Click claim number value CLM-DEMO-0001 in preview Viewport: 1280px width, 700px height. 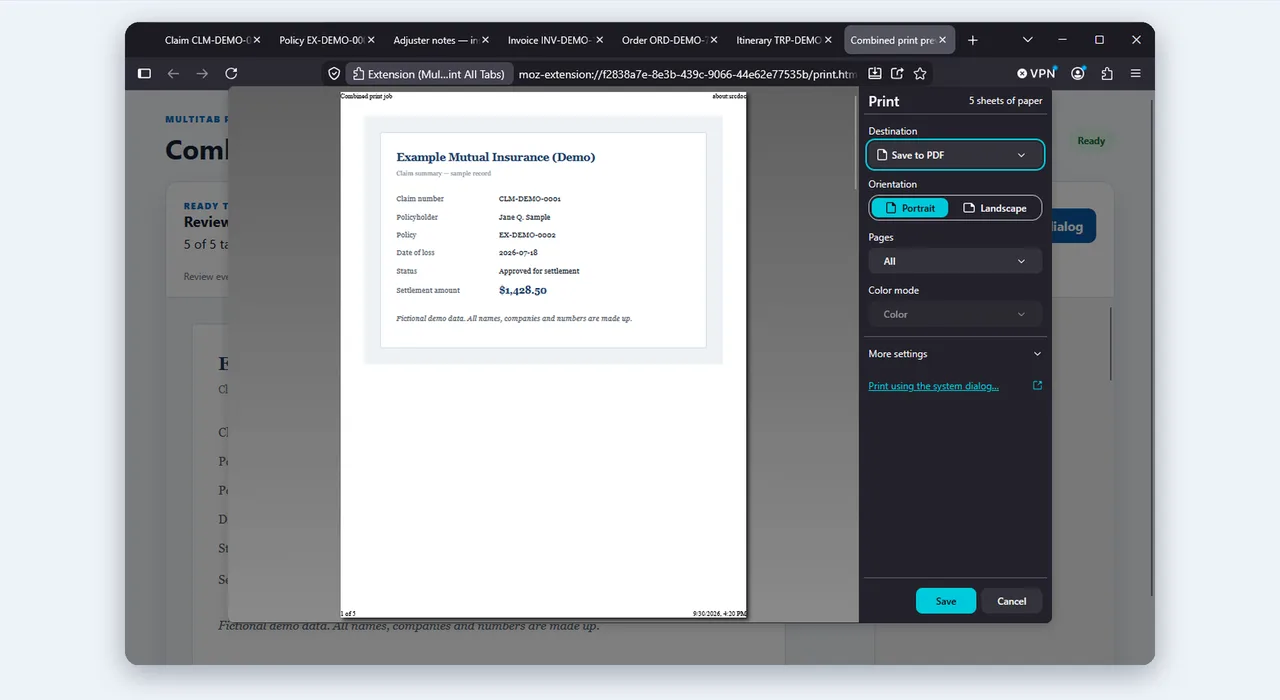coord(530,199)
